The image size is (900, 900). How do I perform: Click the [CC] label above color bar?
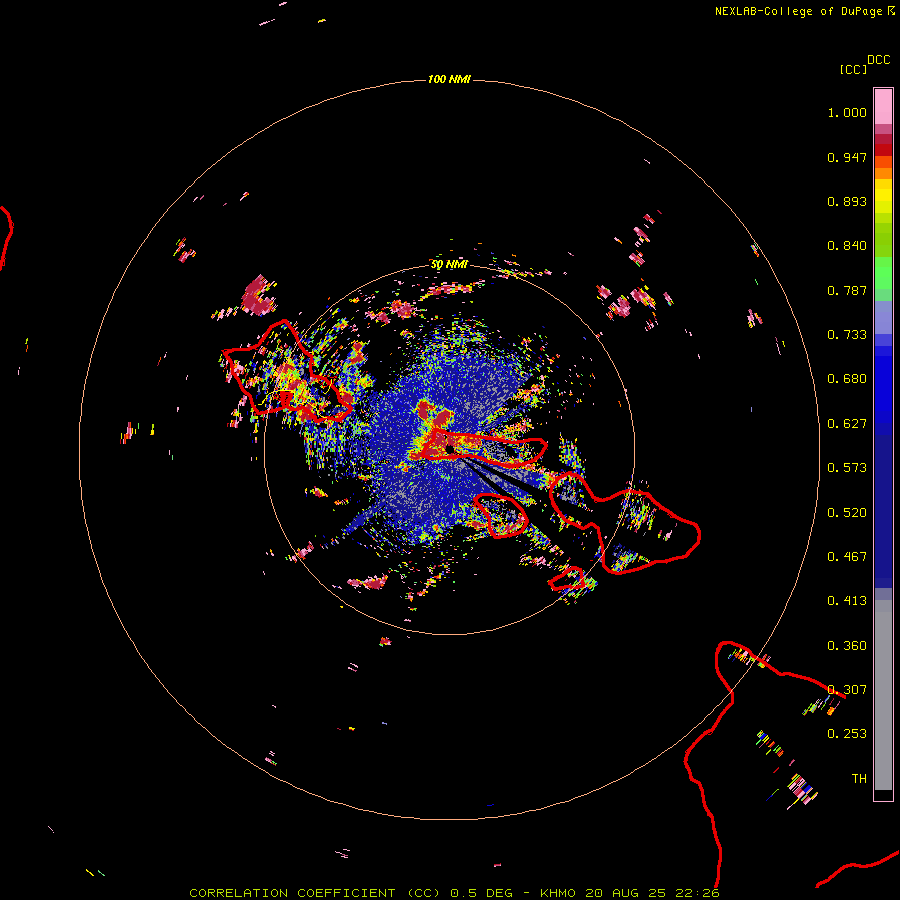click(853, 69)
